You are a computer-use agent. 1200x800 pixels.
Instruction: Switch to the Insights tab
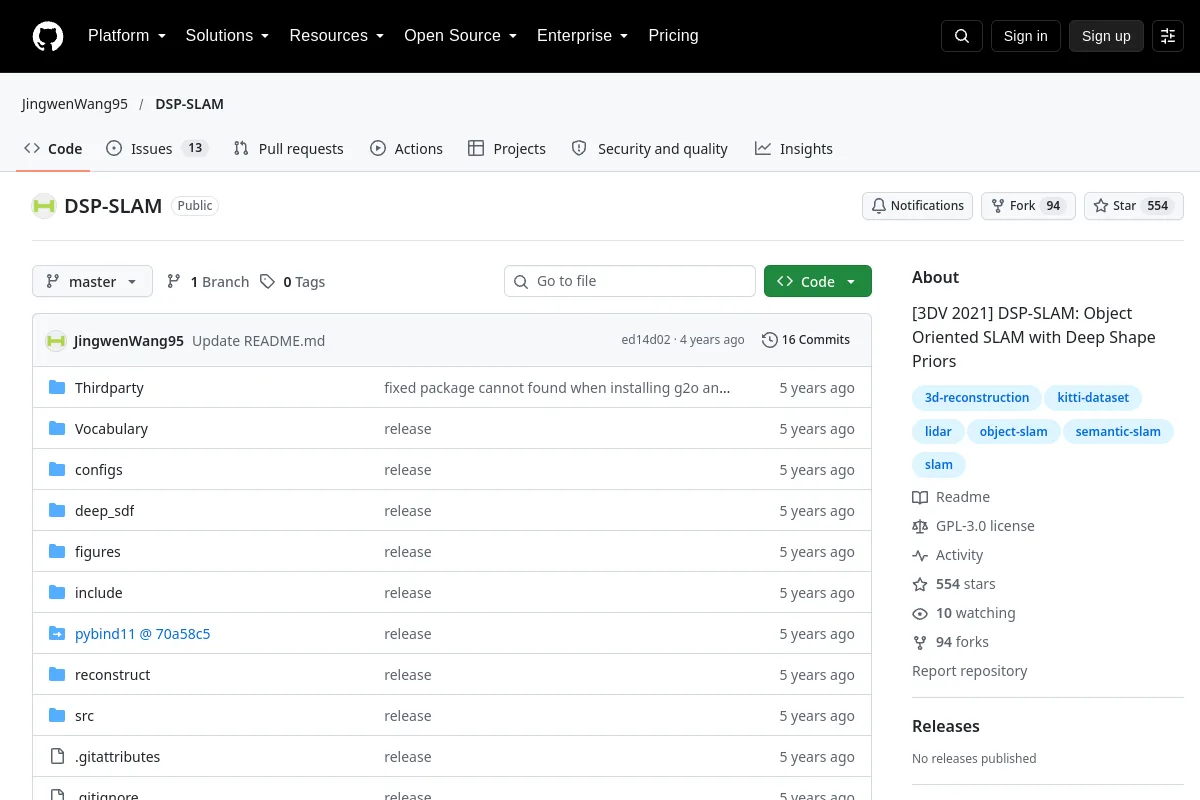(794, 149)
